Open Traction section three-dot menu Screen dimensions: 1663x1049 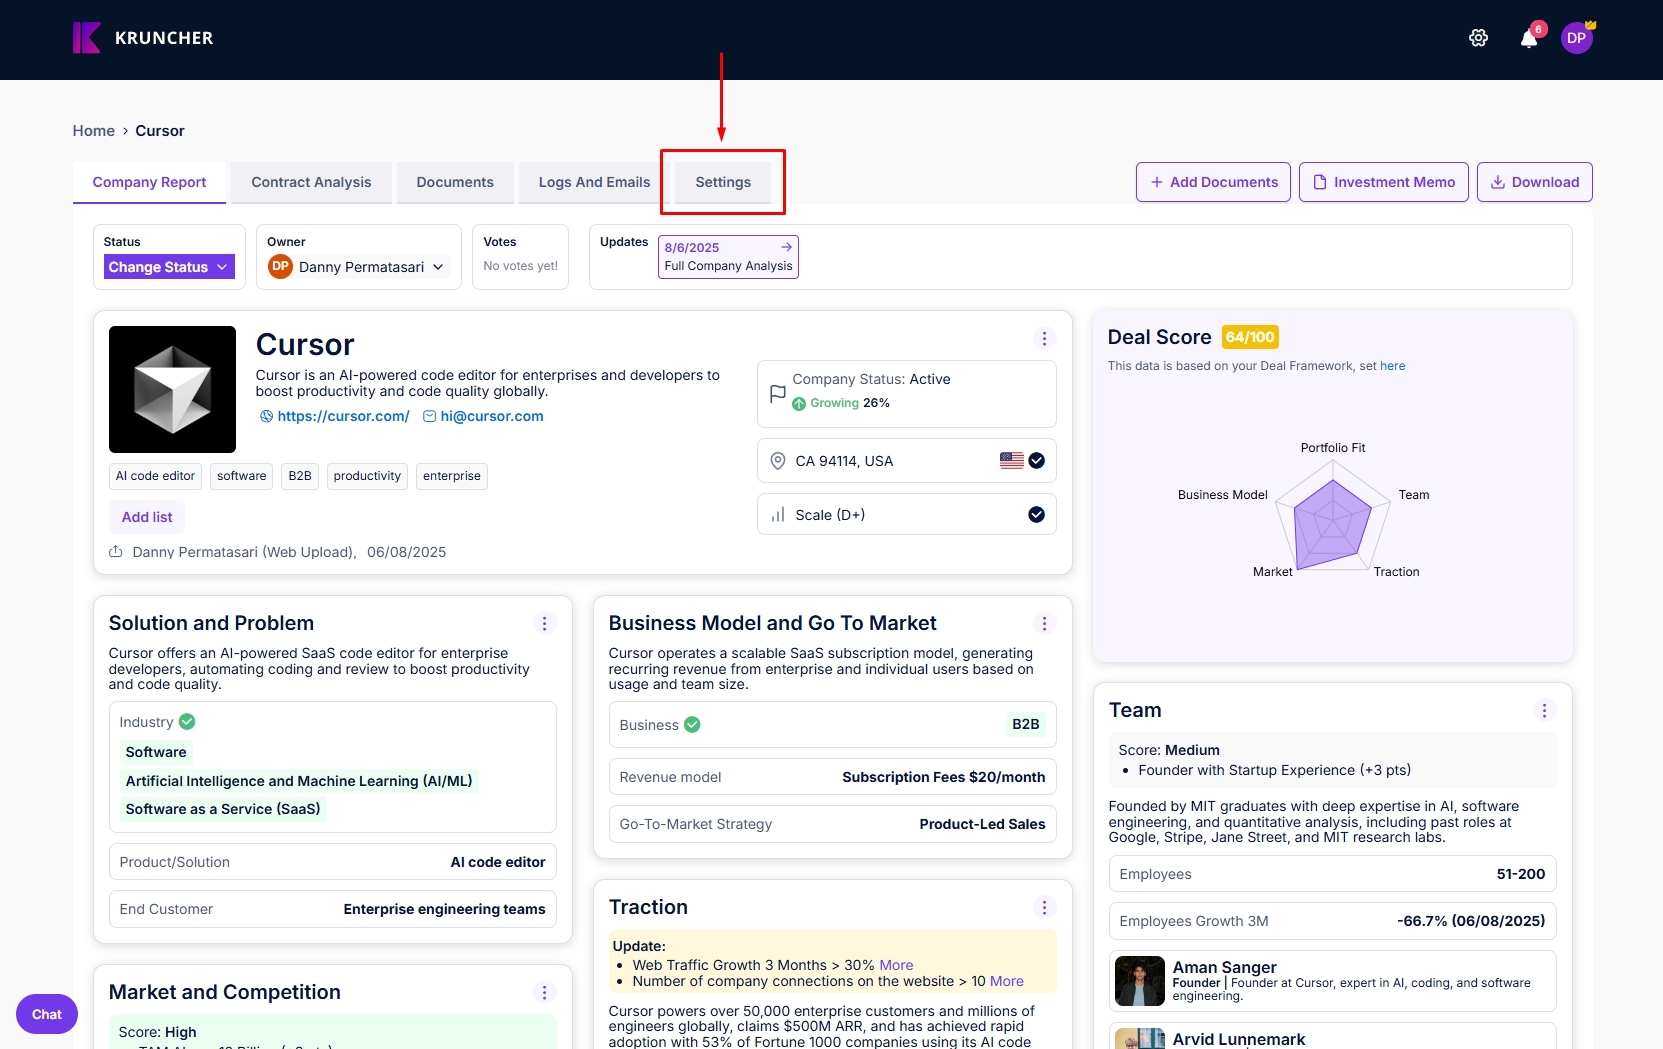pyautogui.click(x=1044, y=908)
